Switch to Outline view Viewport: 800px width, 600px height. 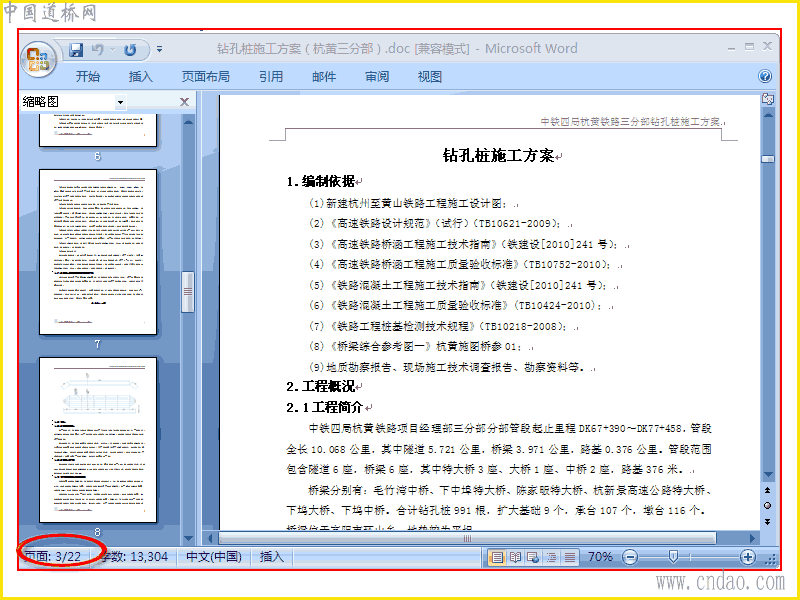point(552,557)
